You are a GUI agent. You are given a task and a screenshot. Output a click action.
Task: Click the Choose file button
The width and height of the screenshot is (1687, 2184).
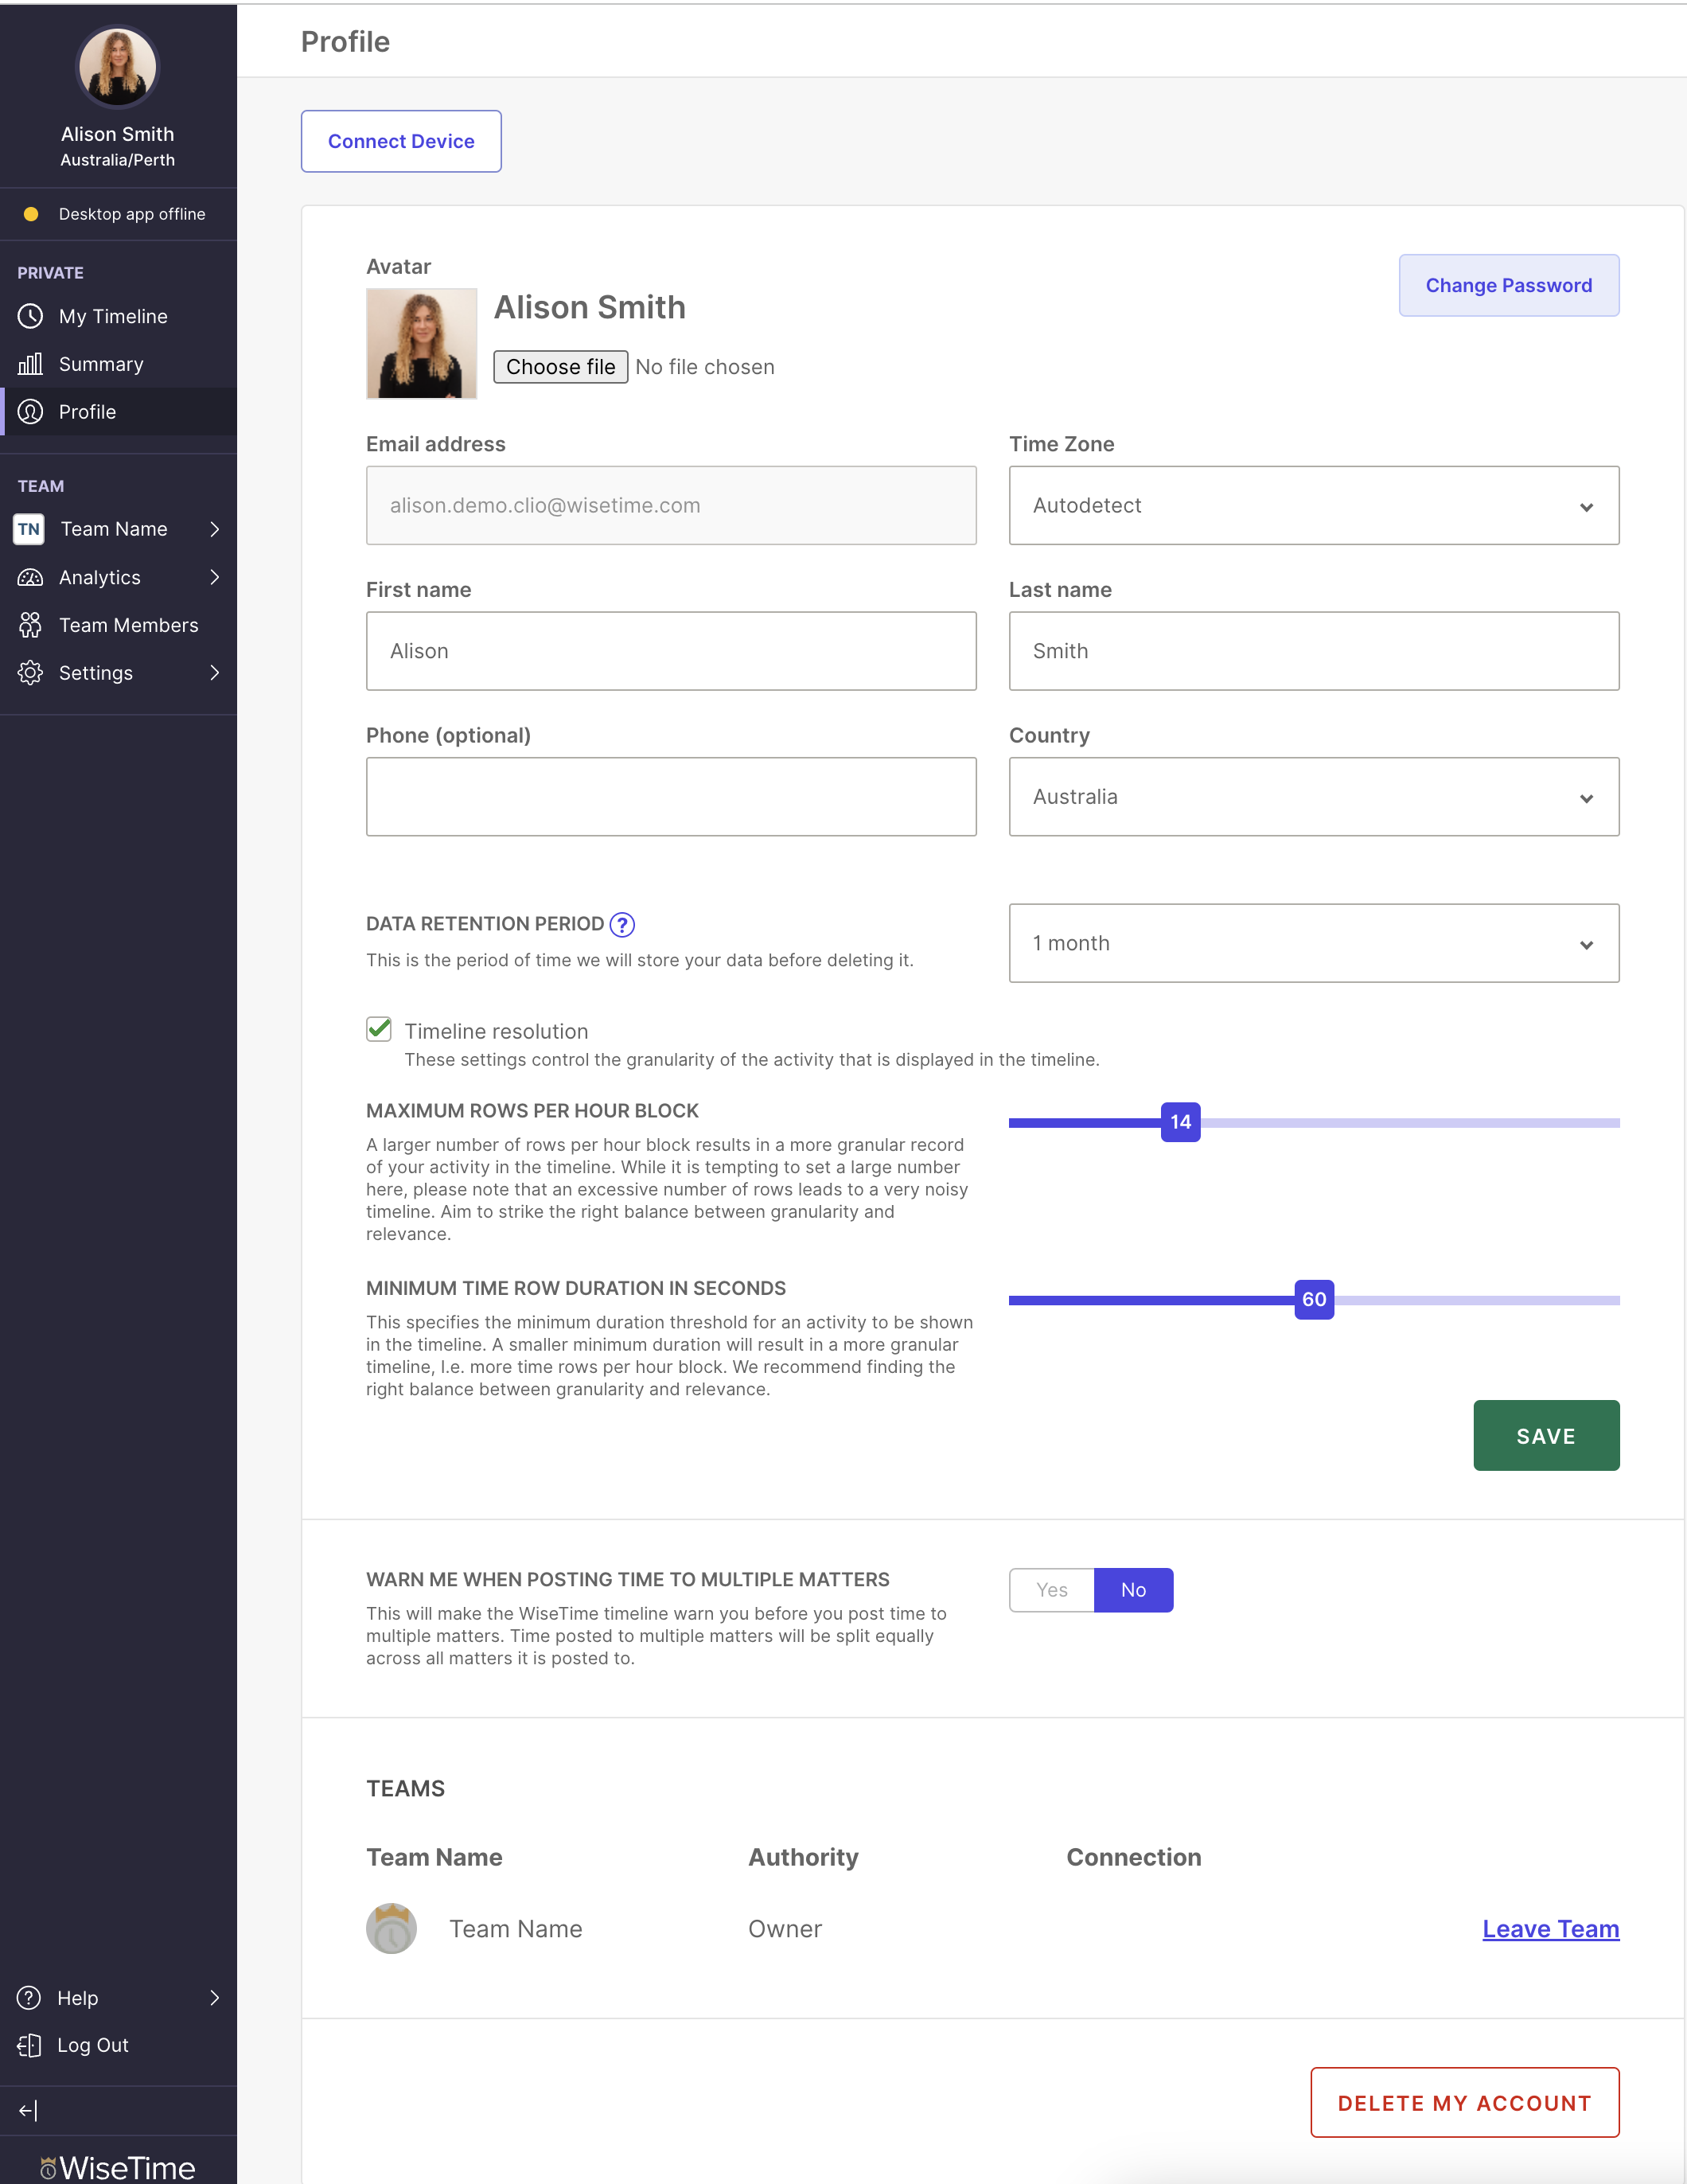560,367
